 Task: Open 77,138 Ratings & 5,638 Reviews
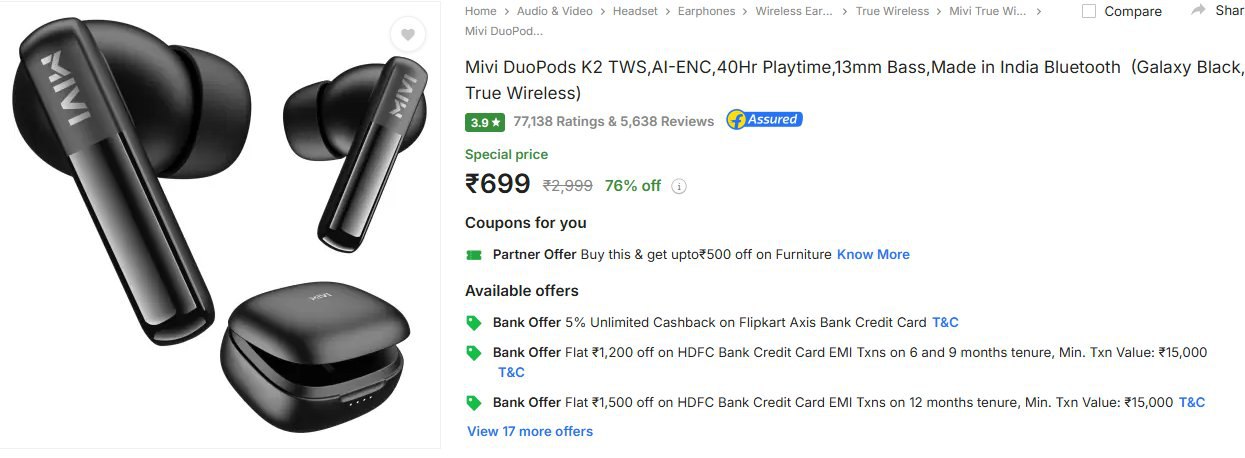(x=613, y=122)
